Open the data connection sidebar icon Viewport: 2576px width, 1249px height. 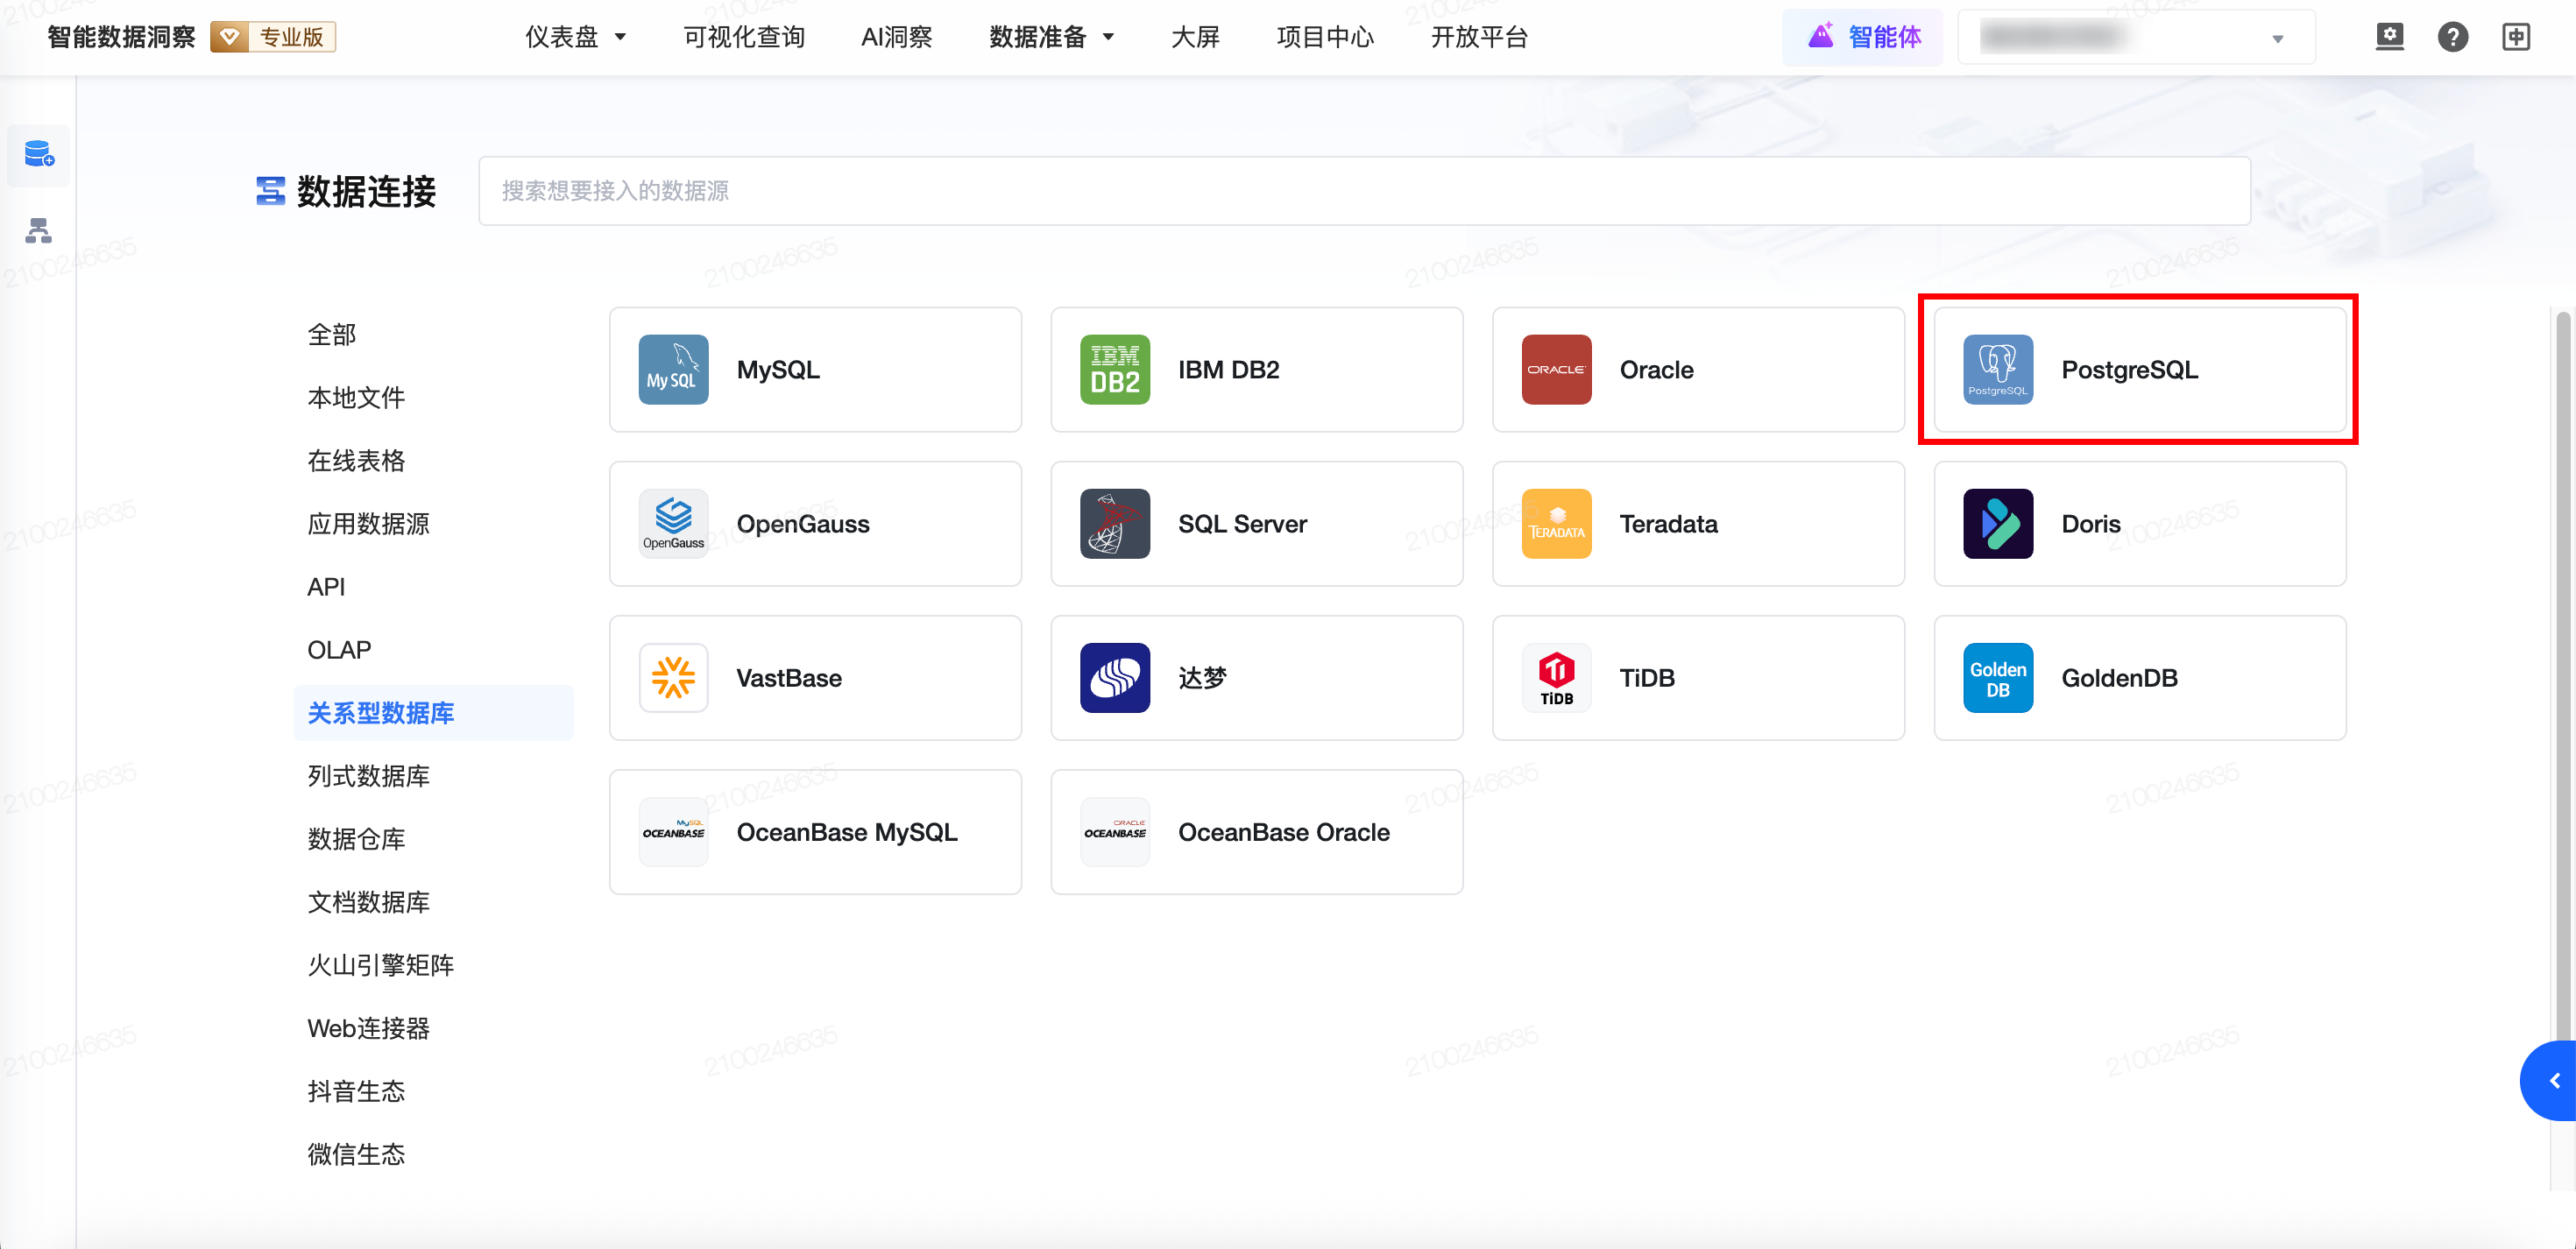pyautogui.click(x=39, y=154)
